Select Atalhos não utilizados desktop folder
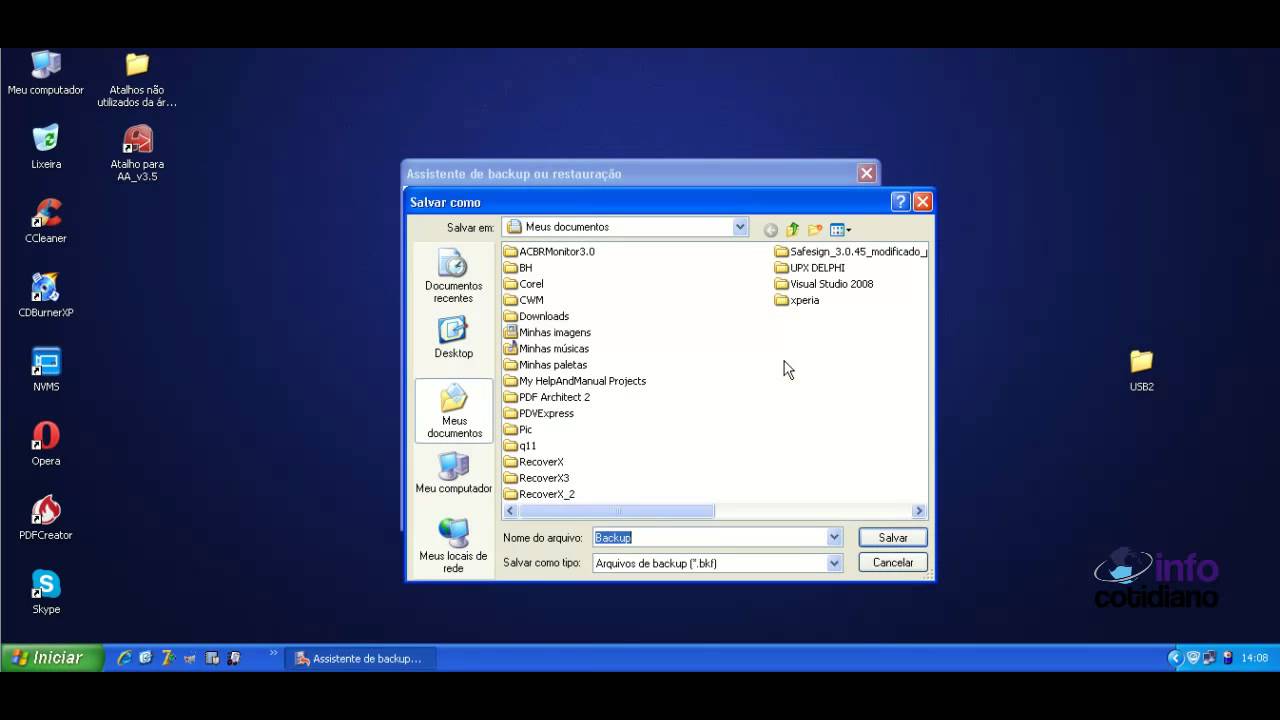The image size is (1280, 720). [x=137, y=79]
